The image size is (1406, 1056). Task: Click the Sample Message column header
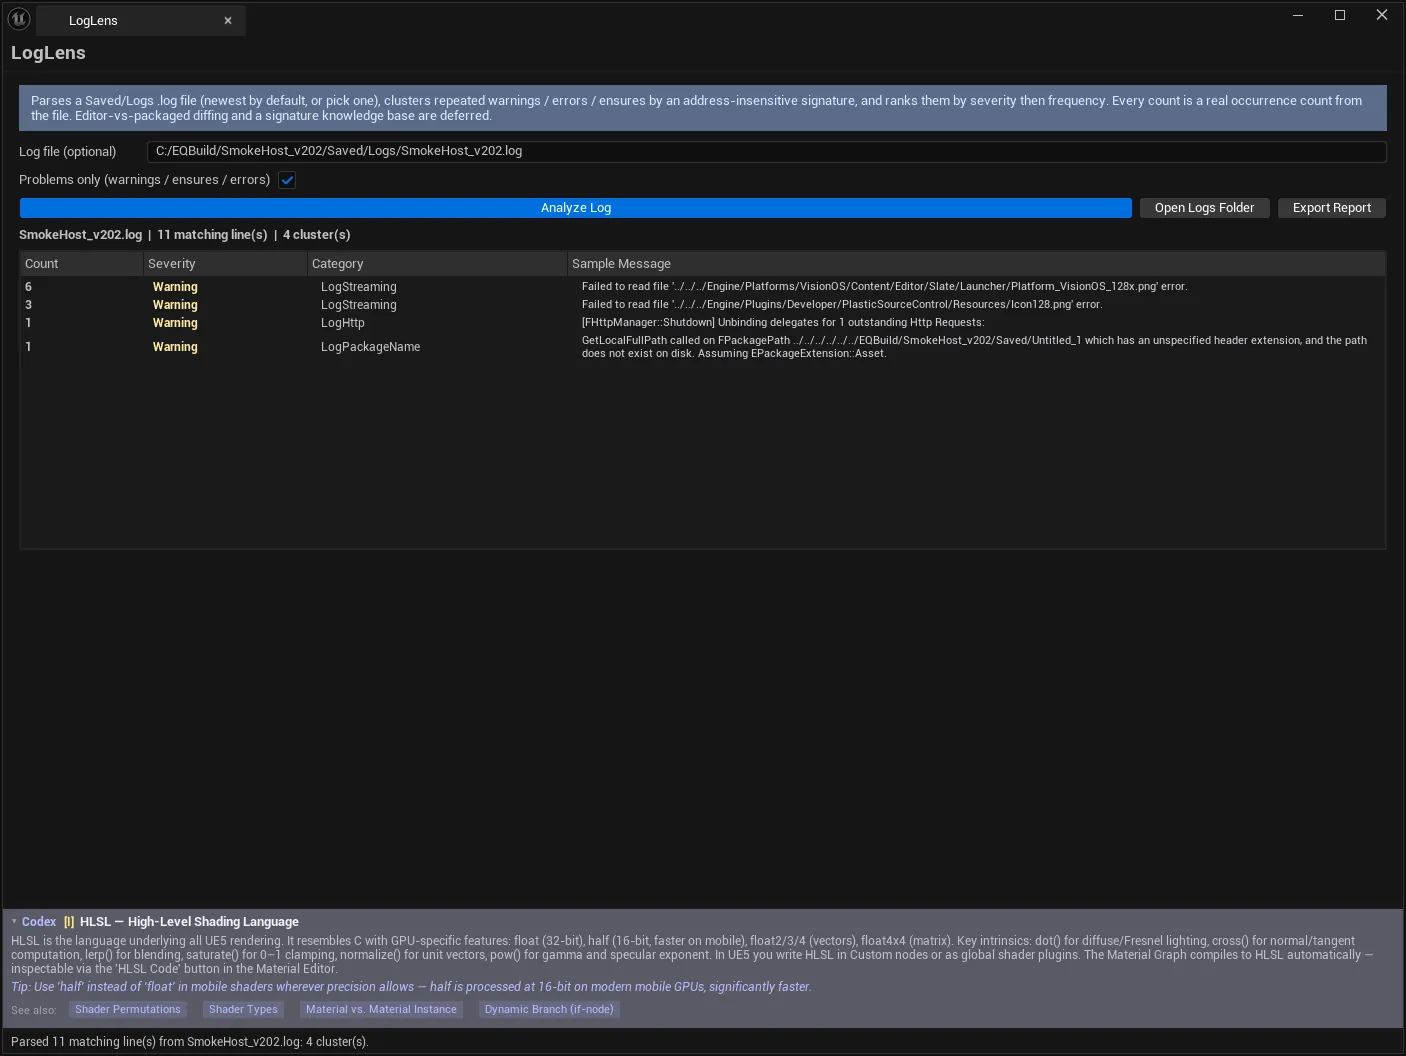click(x=976, y=264)
